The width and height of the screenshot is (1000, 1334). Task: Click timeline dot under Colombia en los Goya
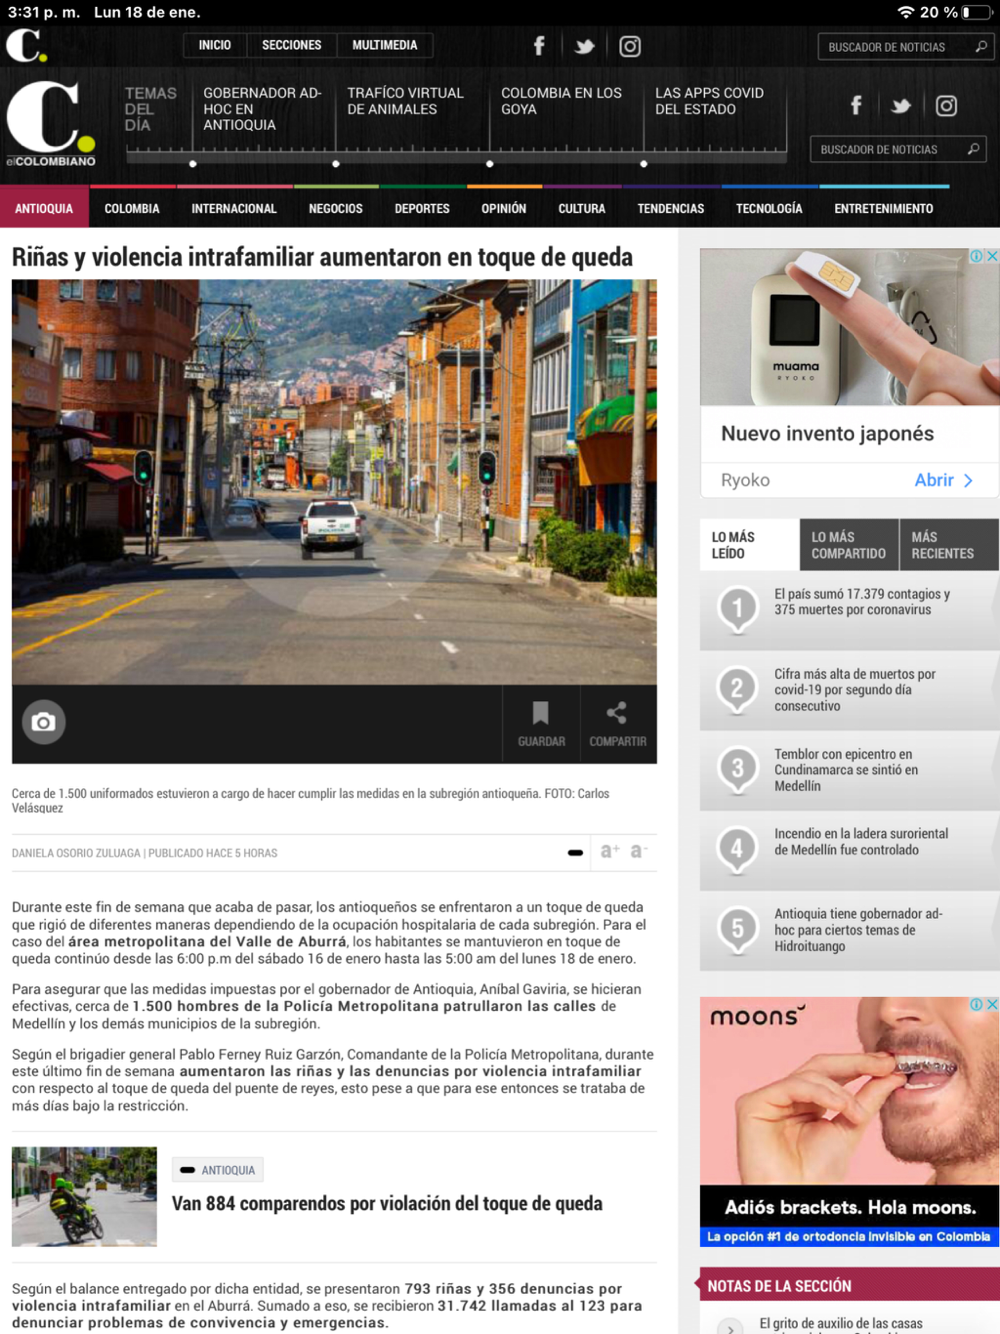[490, 163]
